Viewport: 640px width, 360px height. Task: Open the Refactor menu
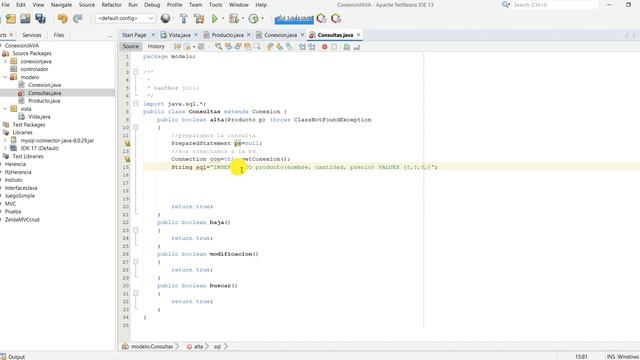pyautogui.click(x=111, y=5)
